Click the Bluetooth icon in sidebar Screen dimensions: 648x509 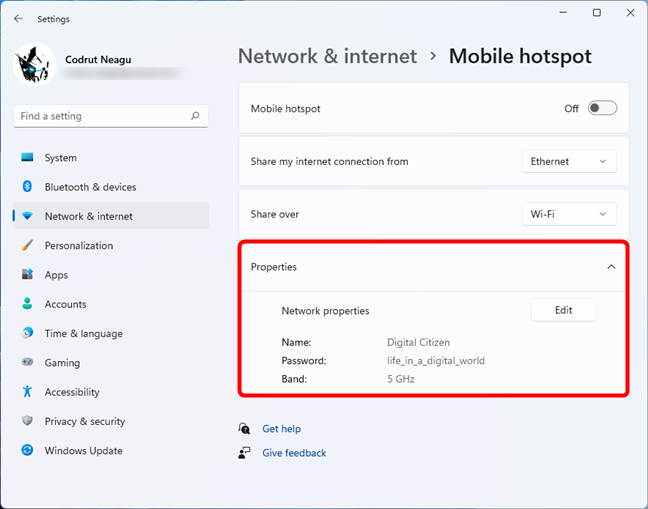click(27, 187)
